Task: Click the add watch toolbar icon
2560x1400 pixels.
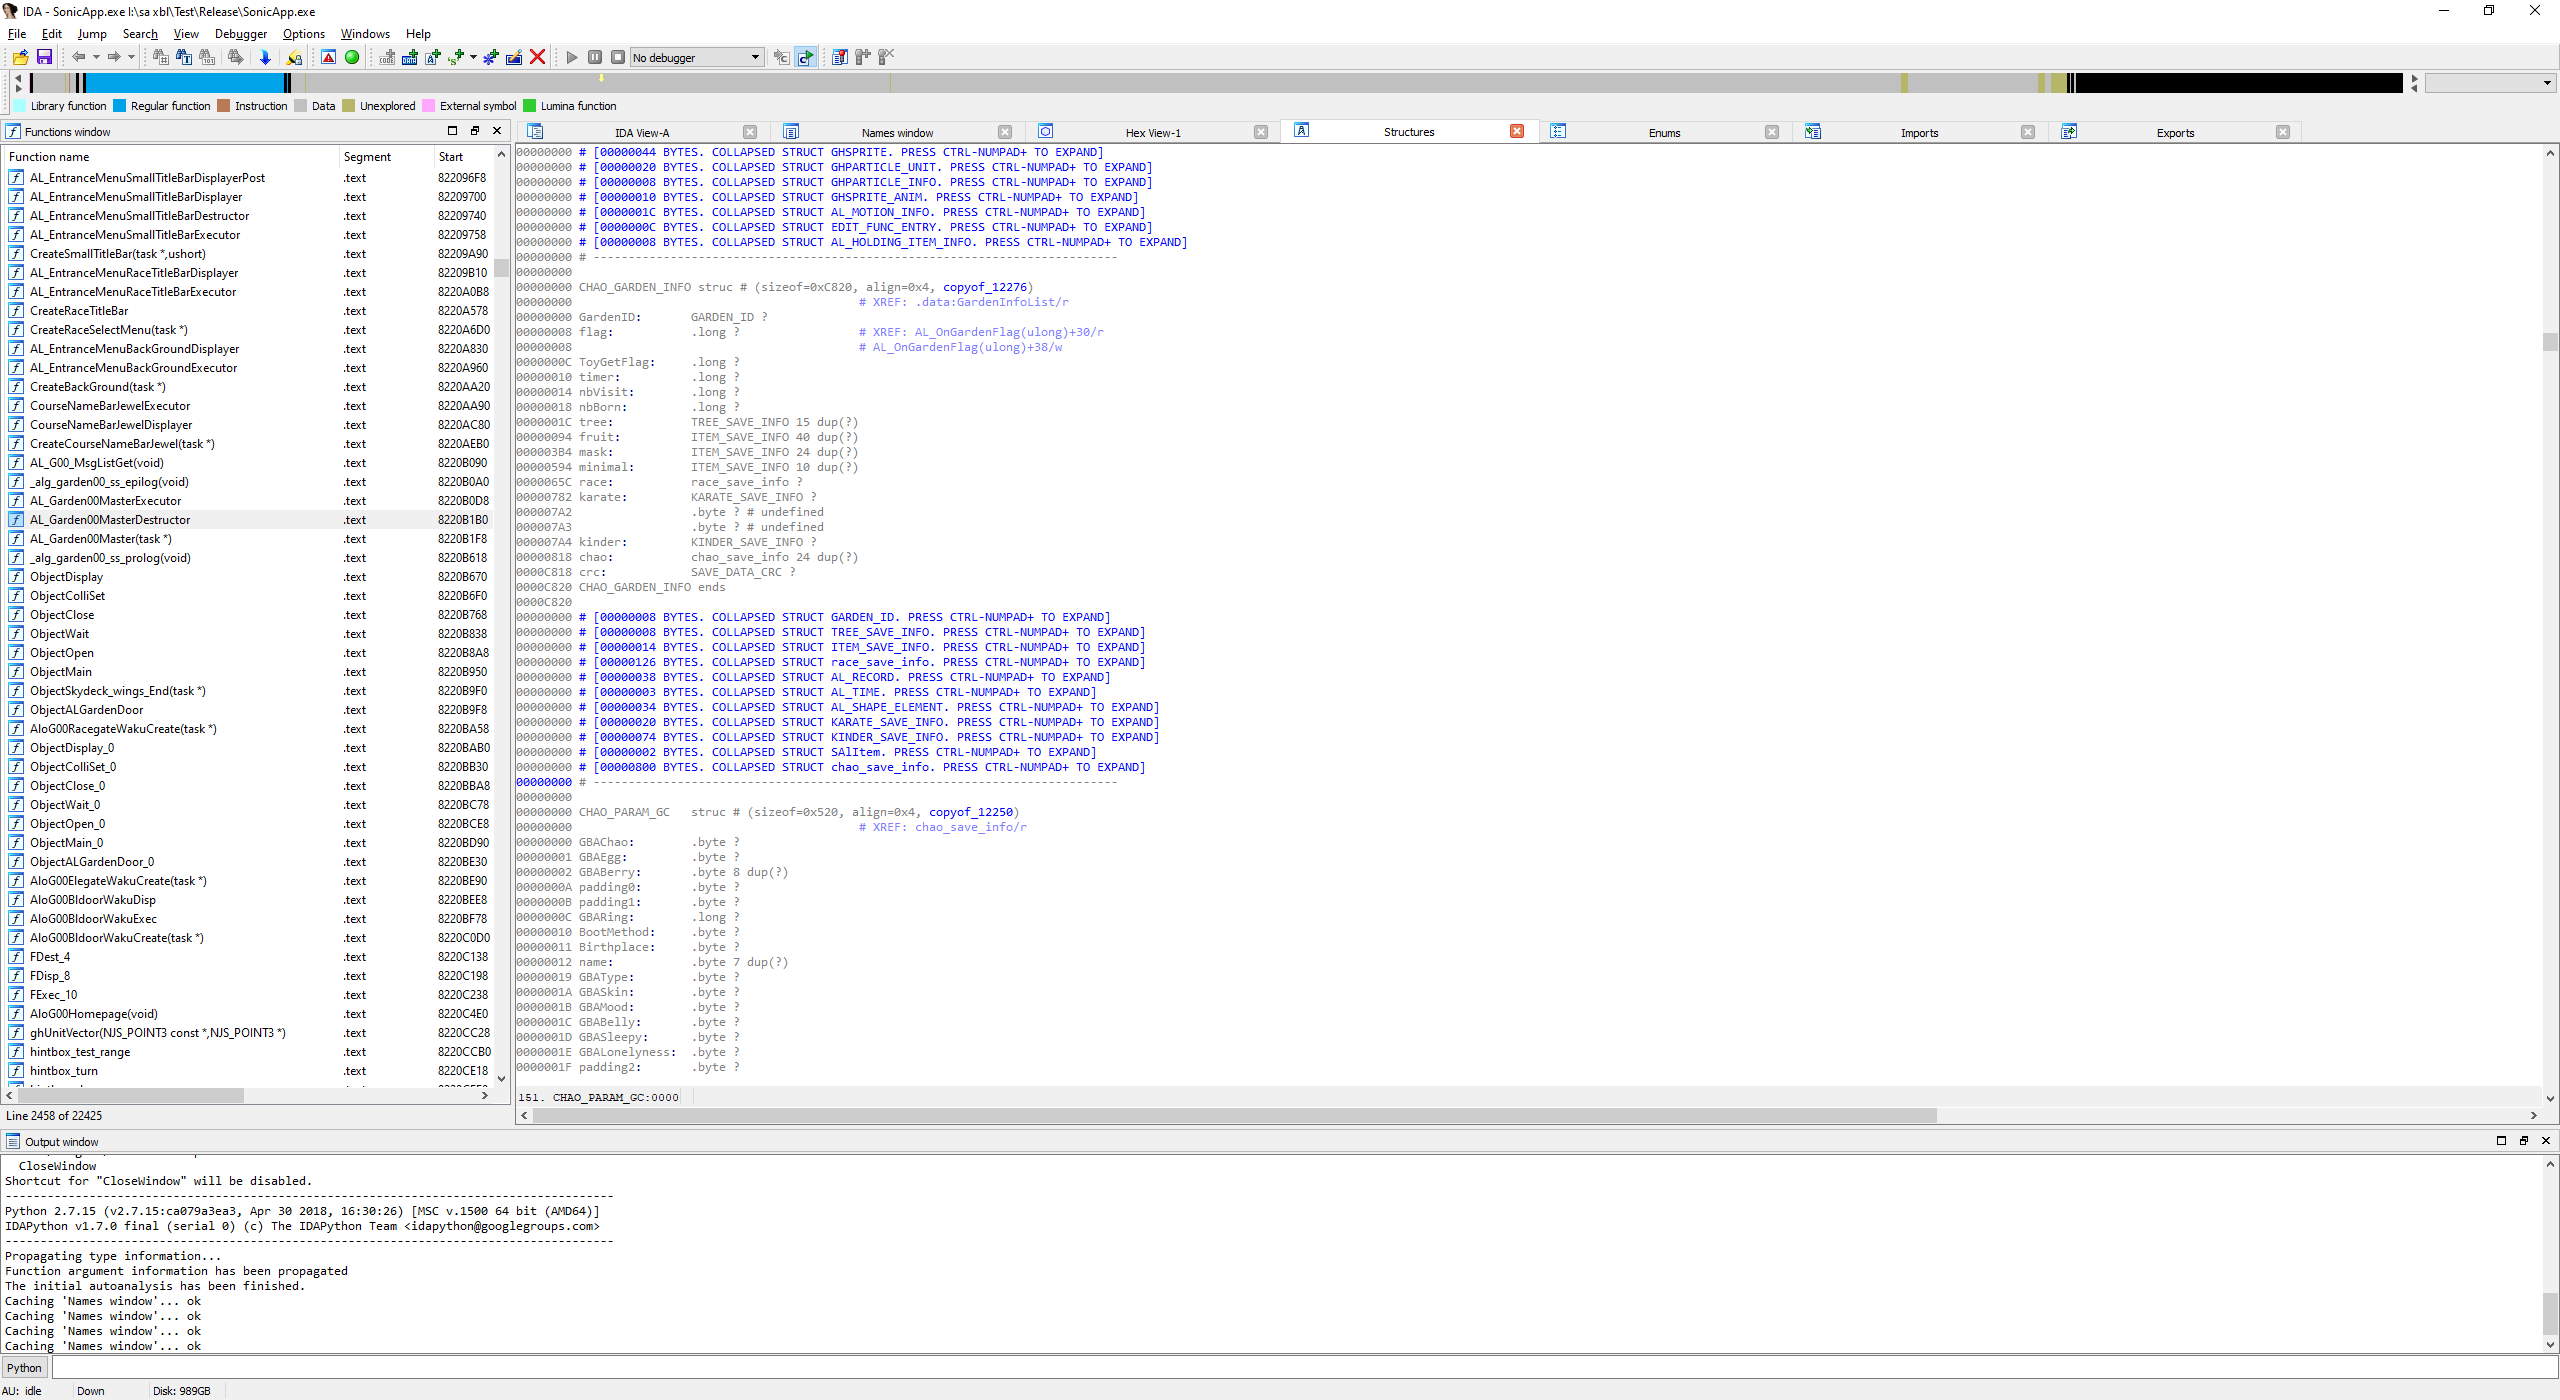Action: [863, 57]
